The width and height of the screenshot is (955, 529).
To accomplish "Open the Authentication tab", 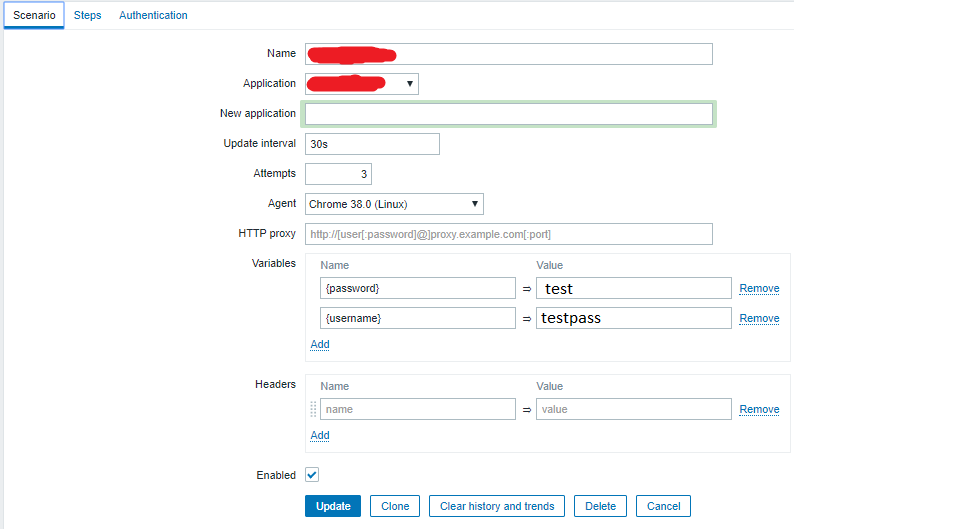I will pyautogui.click(x=153, y=15).
